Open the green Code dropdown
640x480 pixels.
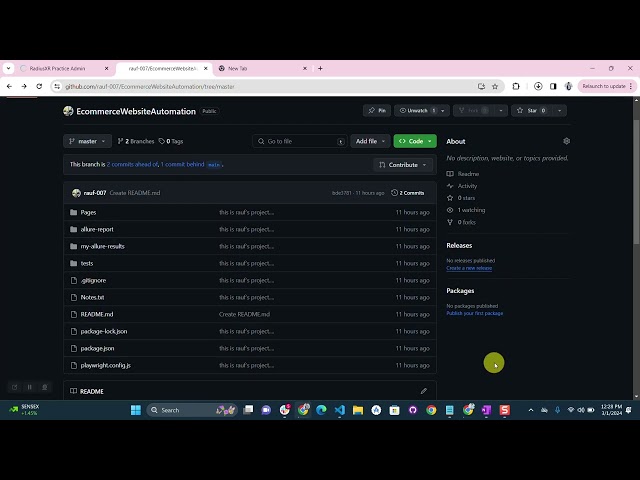pyautogui.click(x=415, y=141)
